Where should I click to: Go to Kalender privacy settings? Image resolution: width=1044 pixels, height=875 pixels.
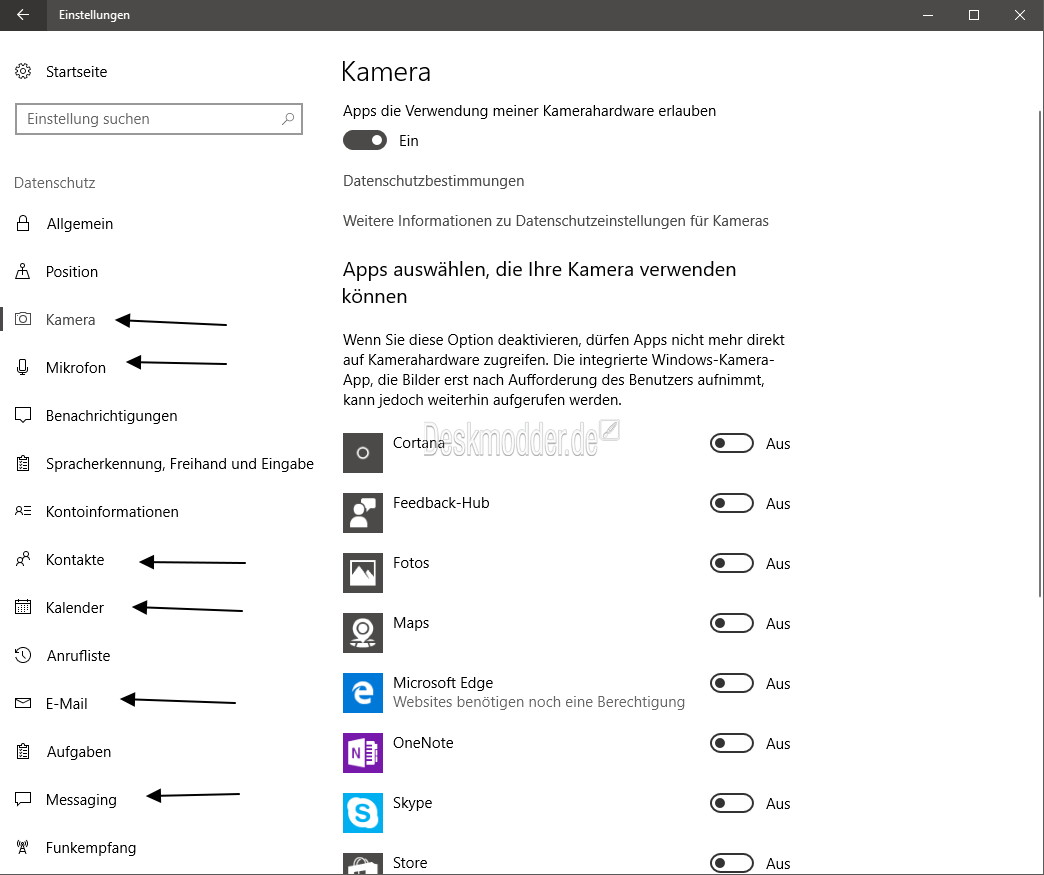(75, 607)
